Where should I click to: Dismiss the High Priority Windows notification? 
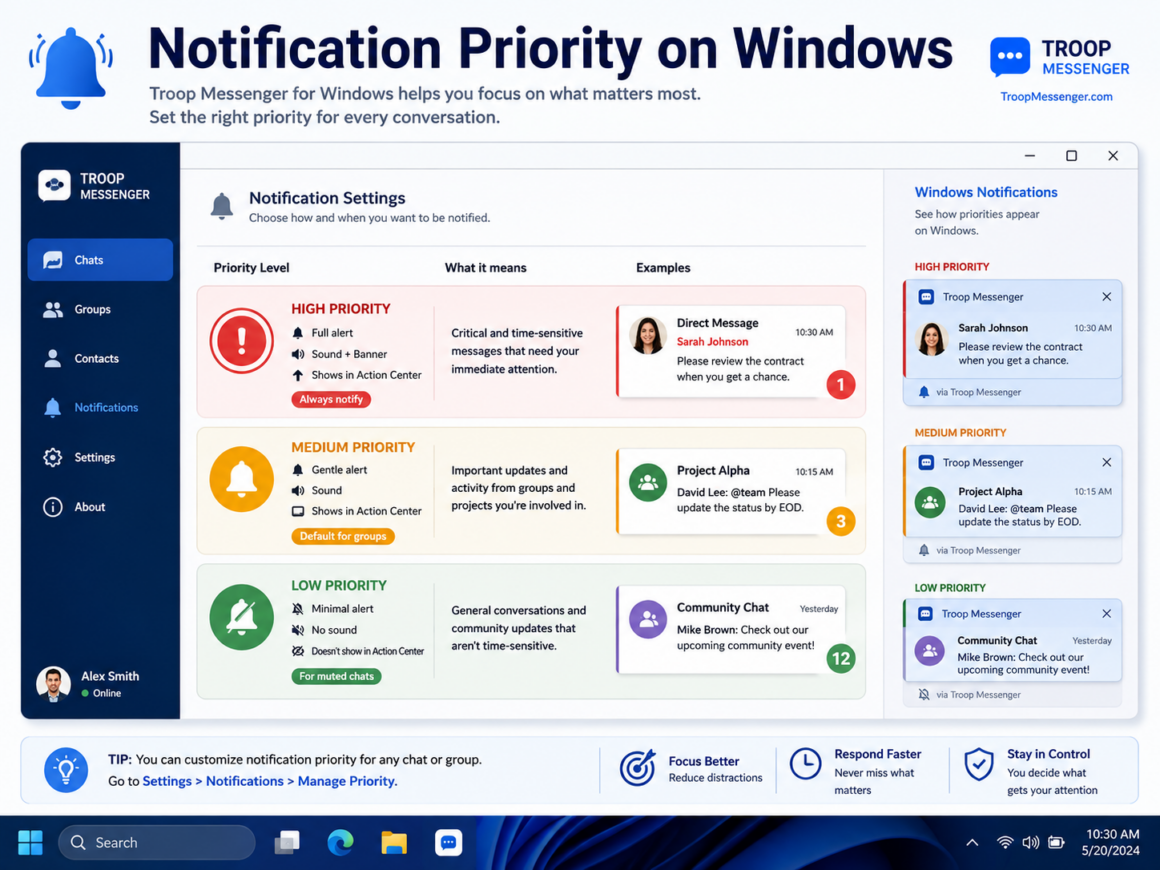1107,297
